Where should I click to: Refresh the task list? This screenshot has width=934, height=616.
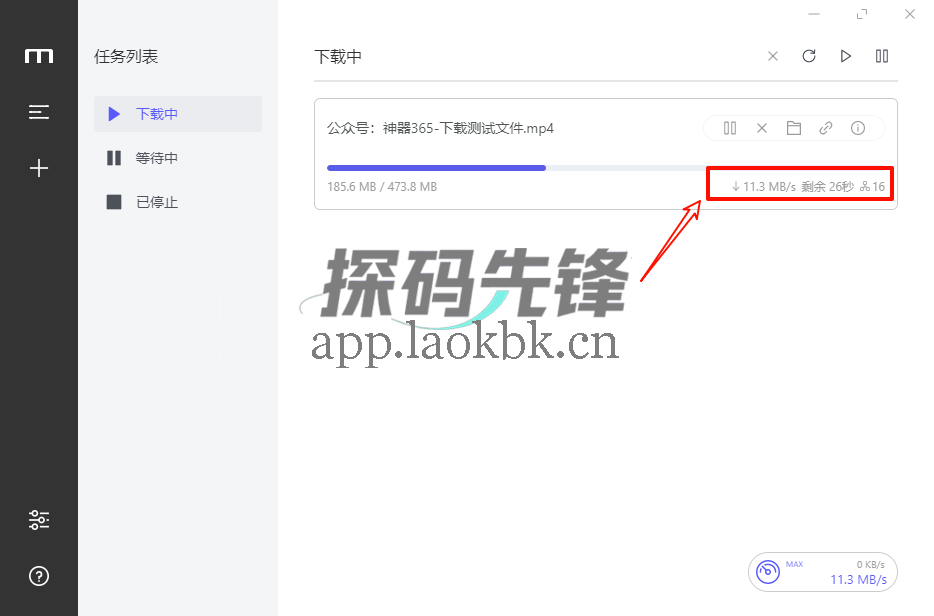(x=809, y=56)
